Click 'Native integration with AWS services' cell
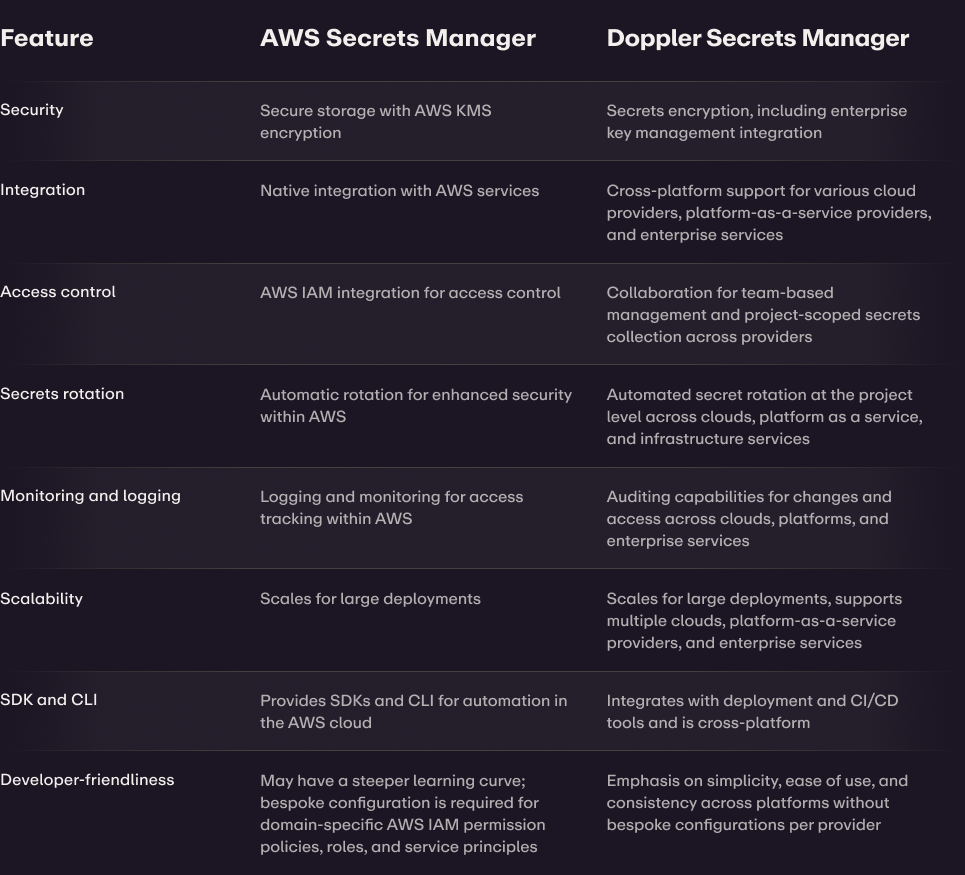This screenshot has height=875, width=965. pyautogui.click(x=399, y=191)
